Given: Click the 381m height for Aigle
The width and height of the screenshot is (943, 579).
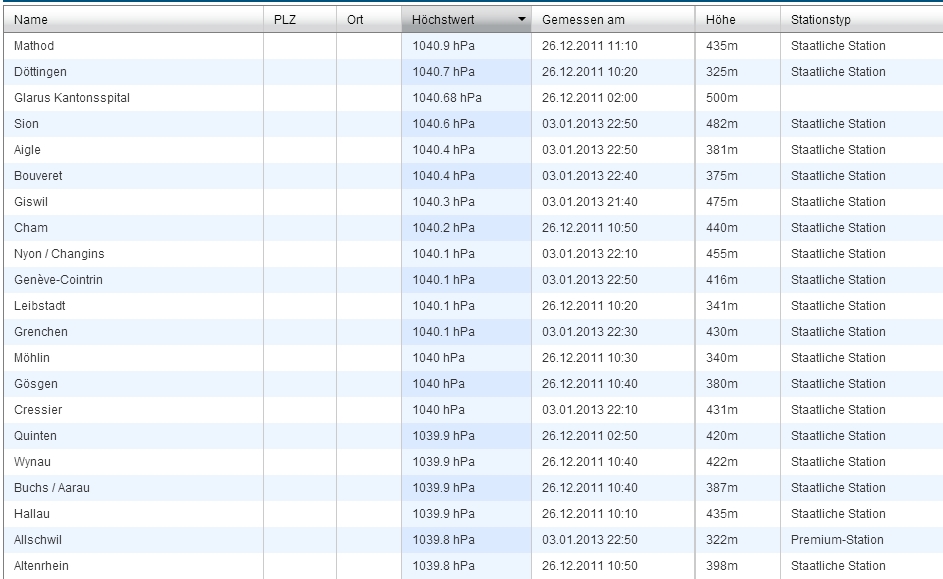Looking at the screenshot, I should coord(722,150).
